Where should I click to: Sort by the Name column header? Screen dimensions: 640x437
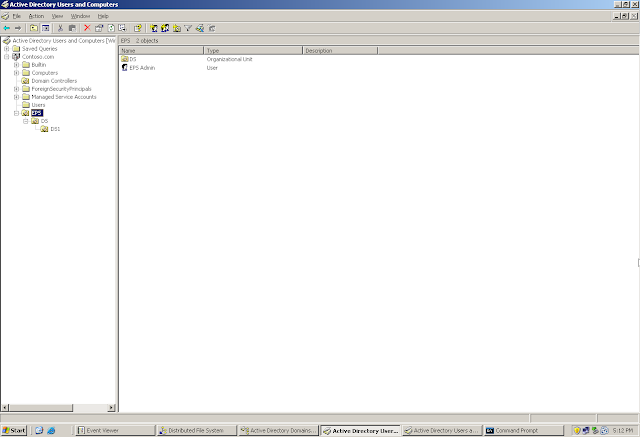(161, 51)
